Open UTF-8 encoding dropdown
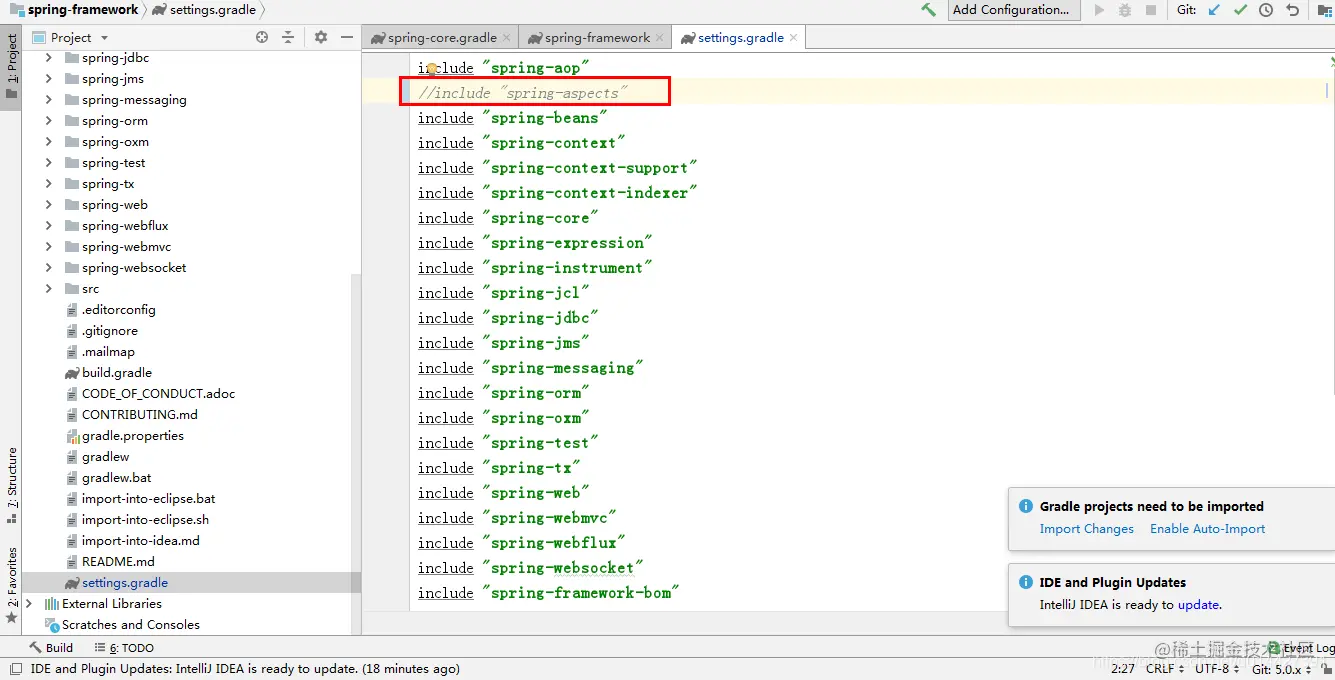Viewport: 1335px width, 680px height. click(1217, 669)
